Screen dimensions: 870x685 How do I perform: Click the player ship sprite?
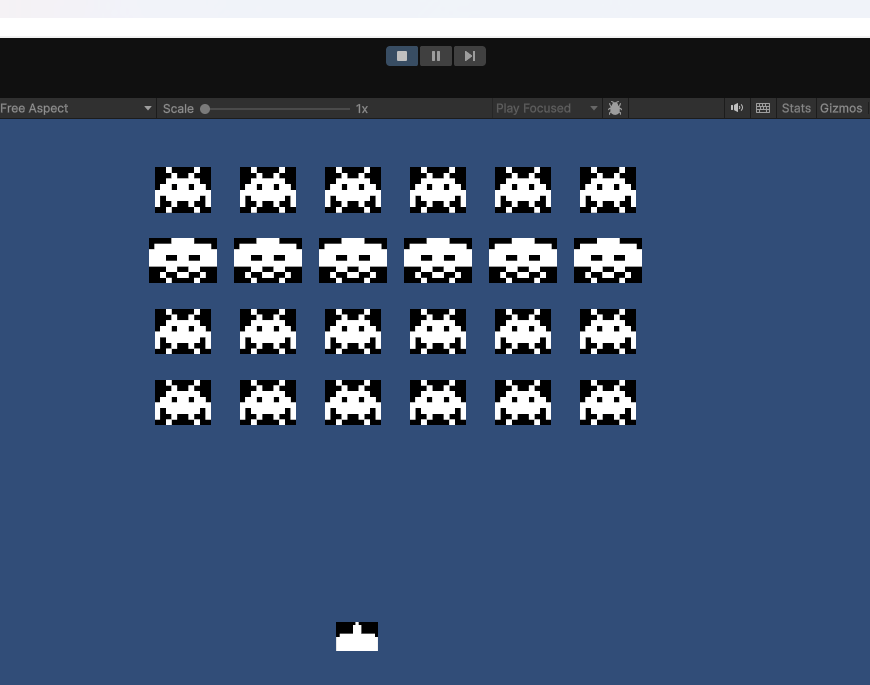(x=357, y=637)
